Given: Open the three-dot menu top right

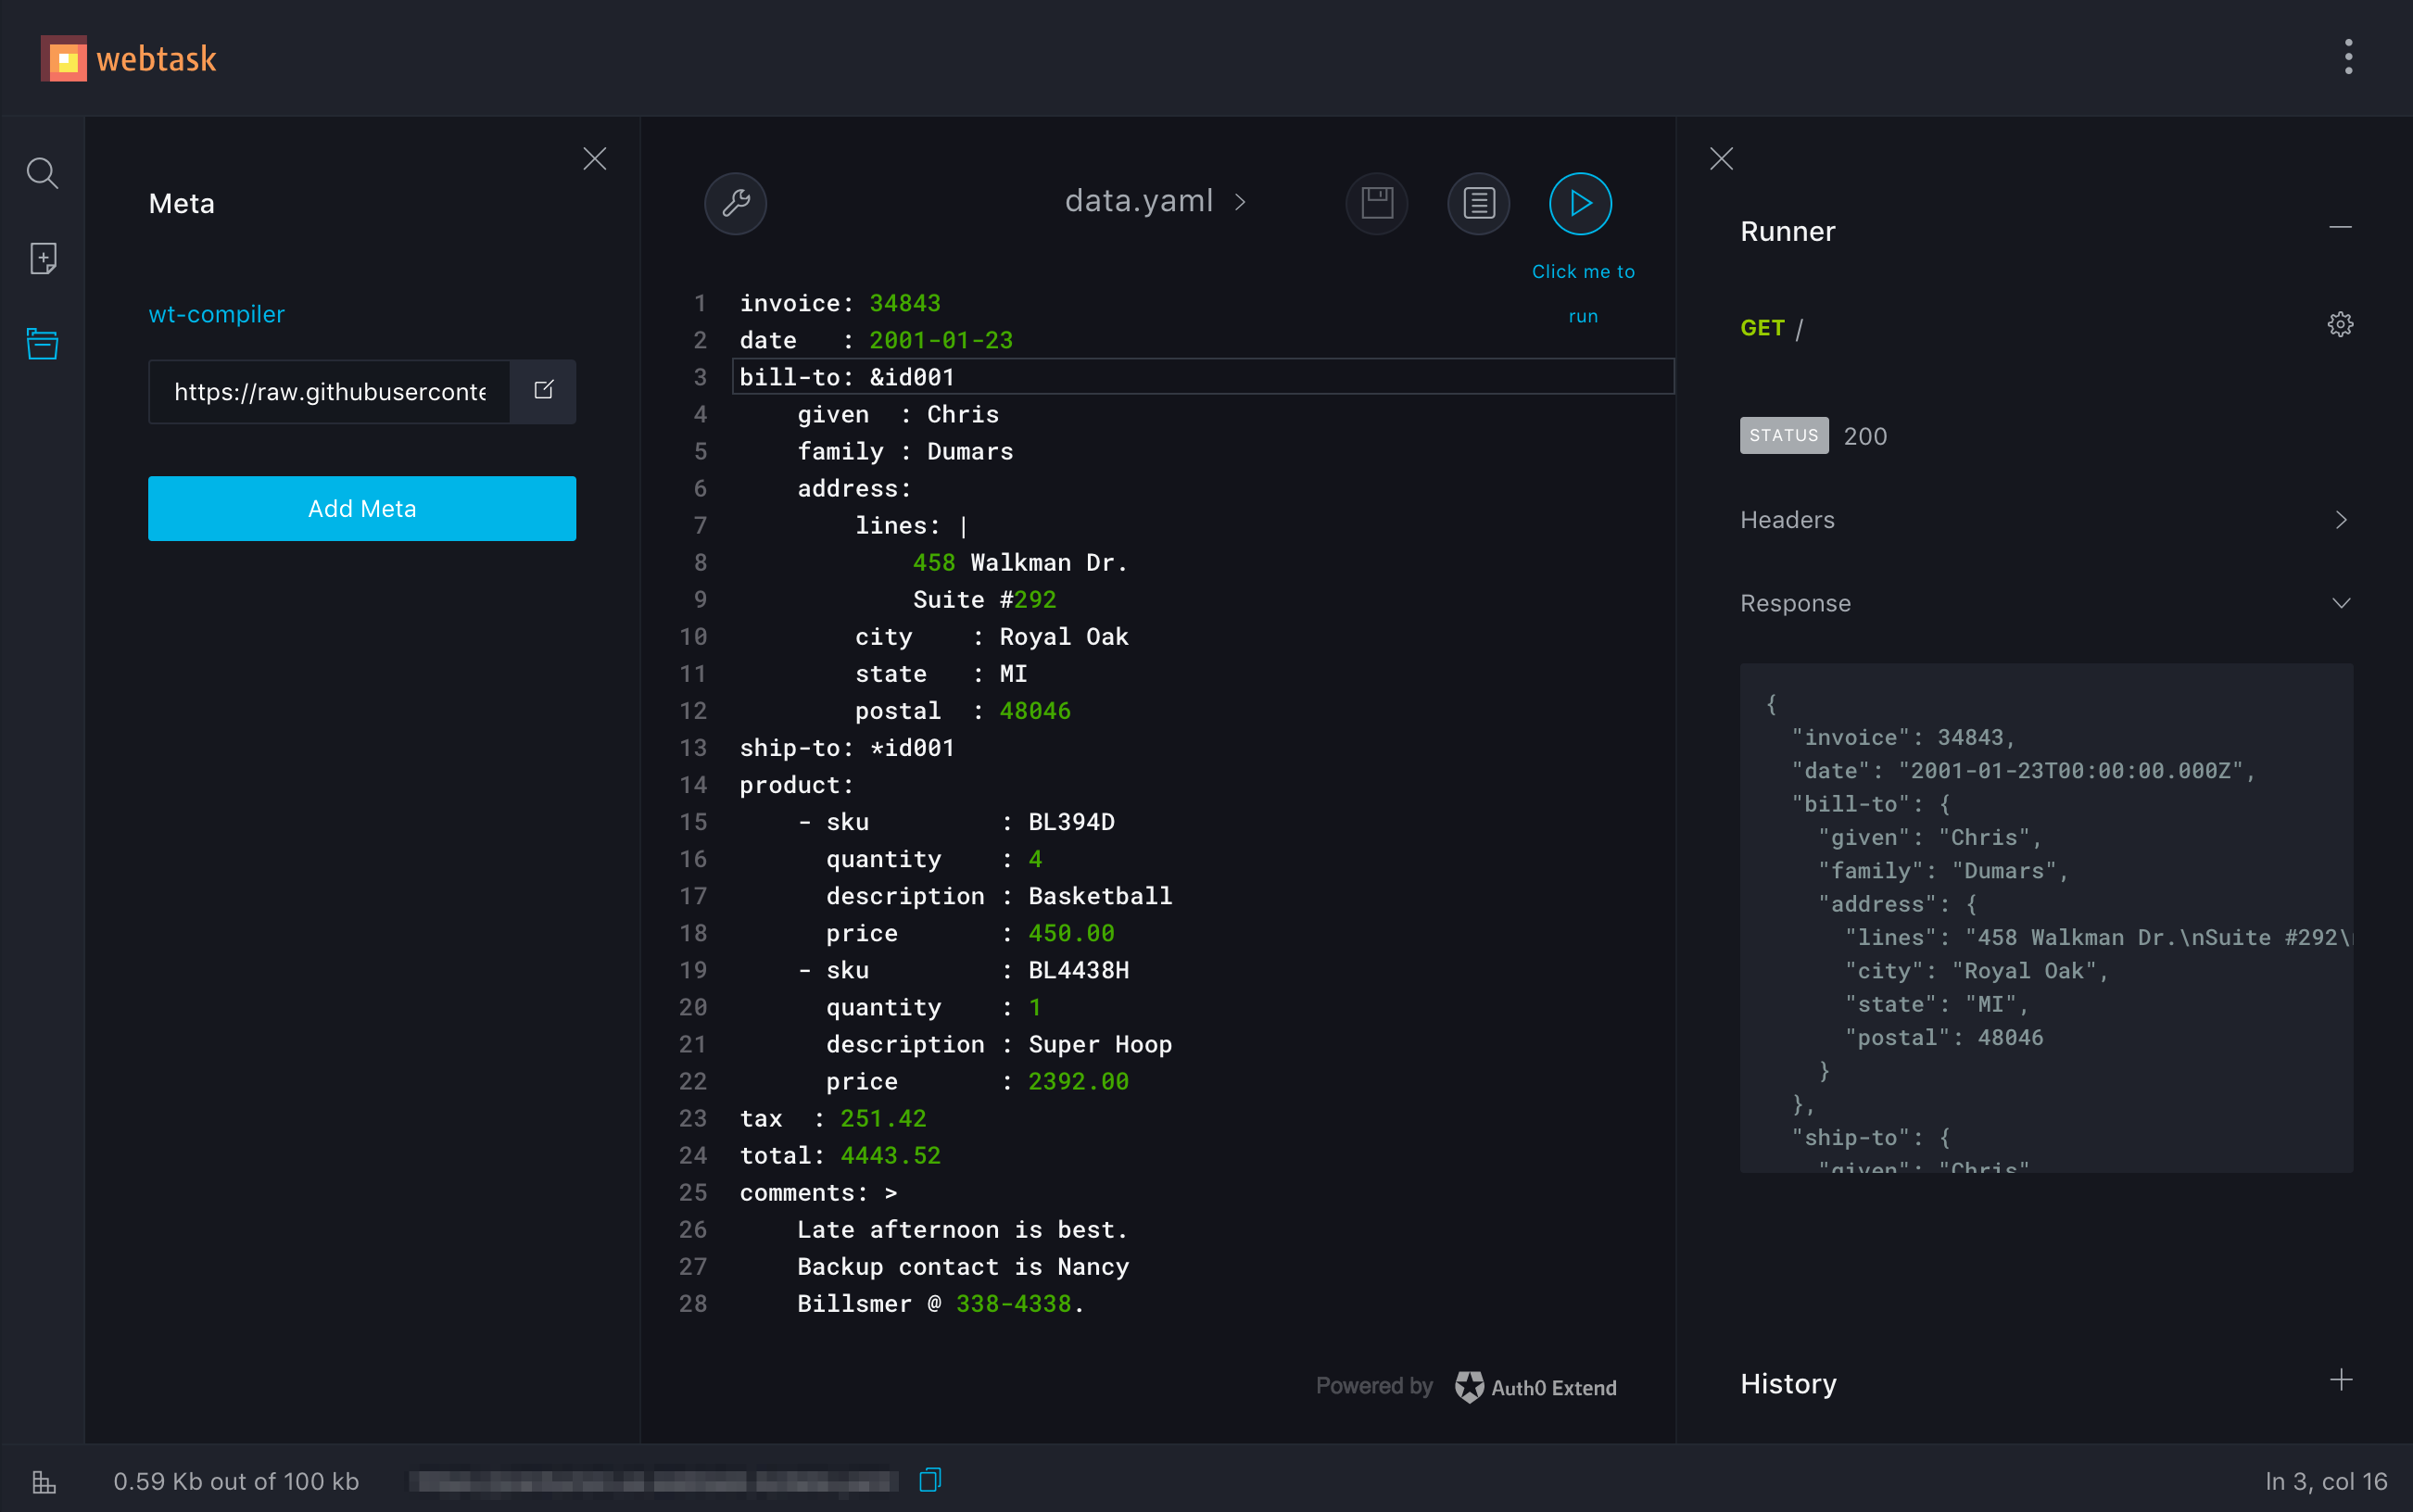Looking at the screenshot, I should click(2348, 57).
